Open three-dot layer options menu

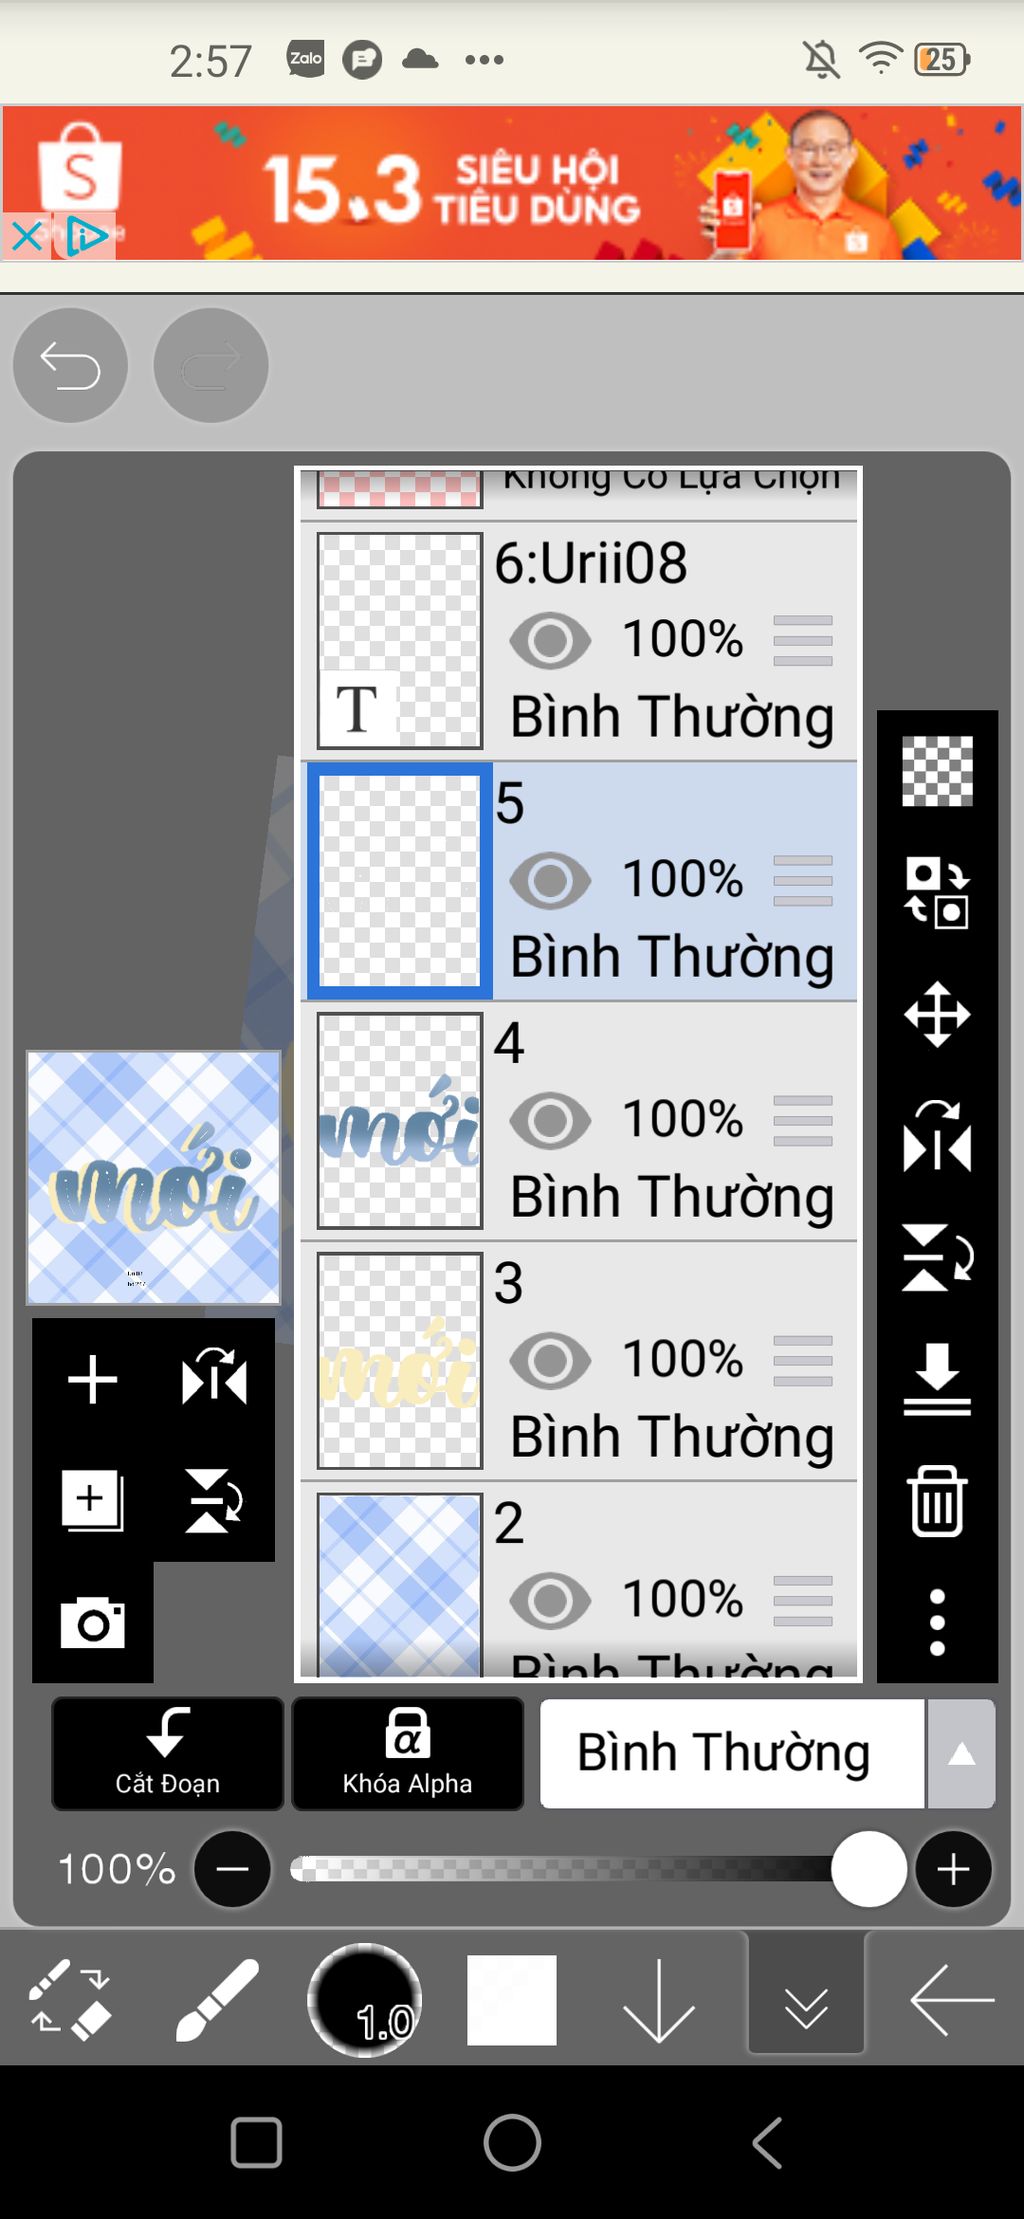(937, 1622)
